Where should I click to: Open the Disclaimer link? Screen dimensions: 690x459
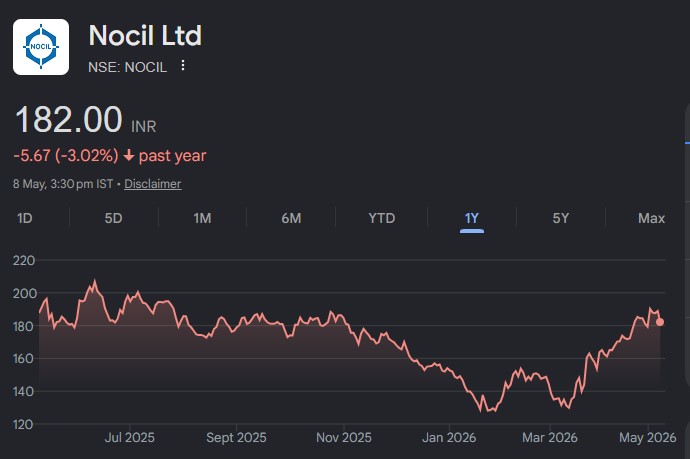153,184
